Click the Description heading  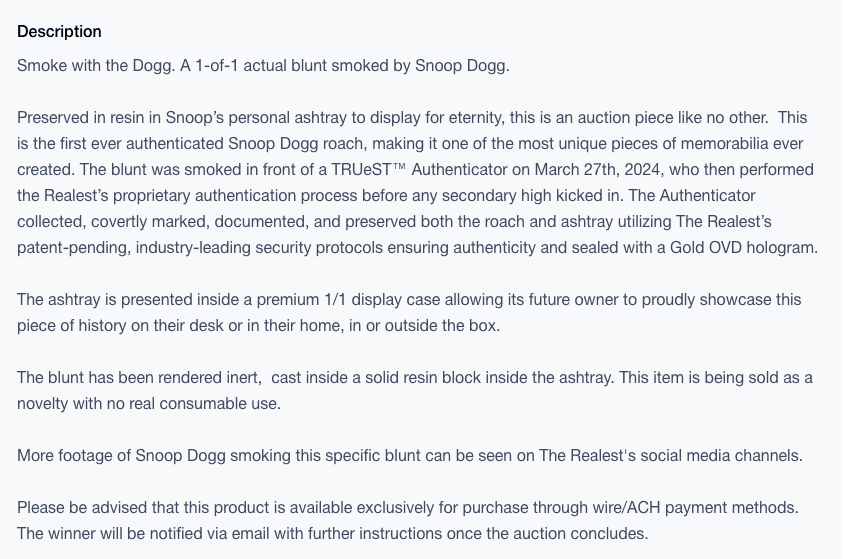tap(59, 31)
